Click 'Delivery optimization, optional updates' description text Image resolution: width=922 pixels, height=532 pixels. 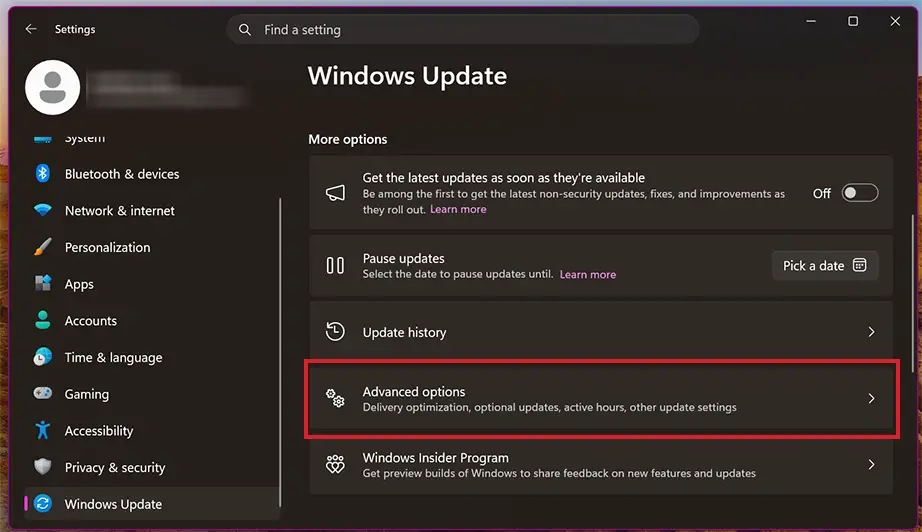click(x=549, y=407)
